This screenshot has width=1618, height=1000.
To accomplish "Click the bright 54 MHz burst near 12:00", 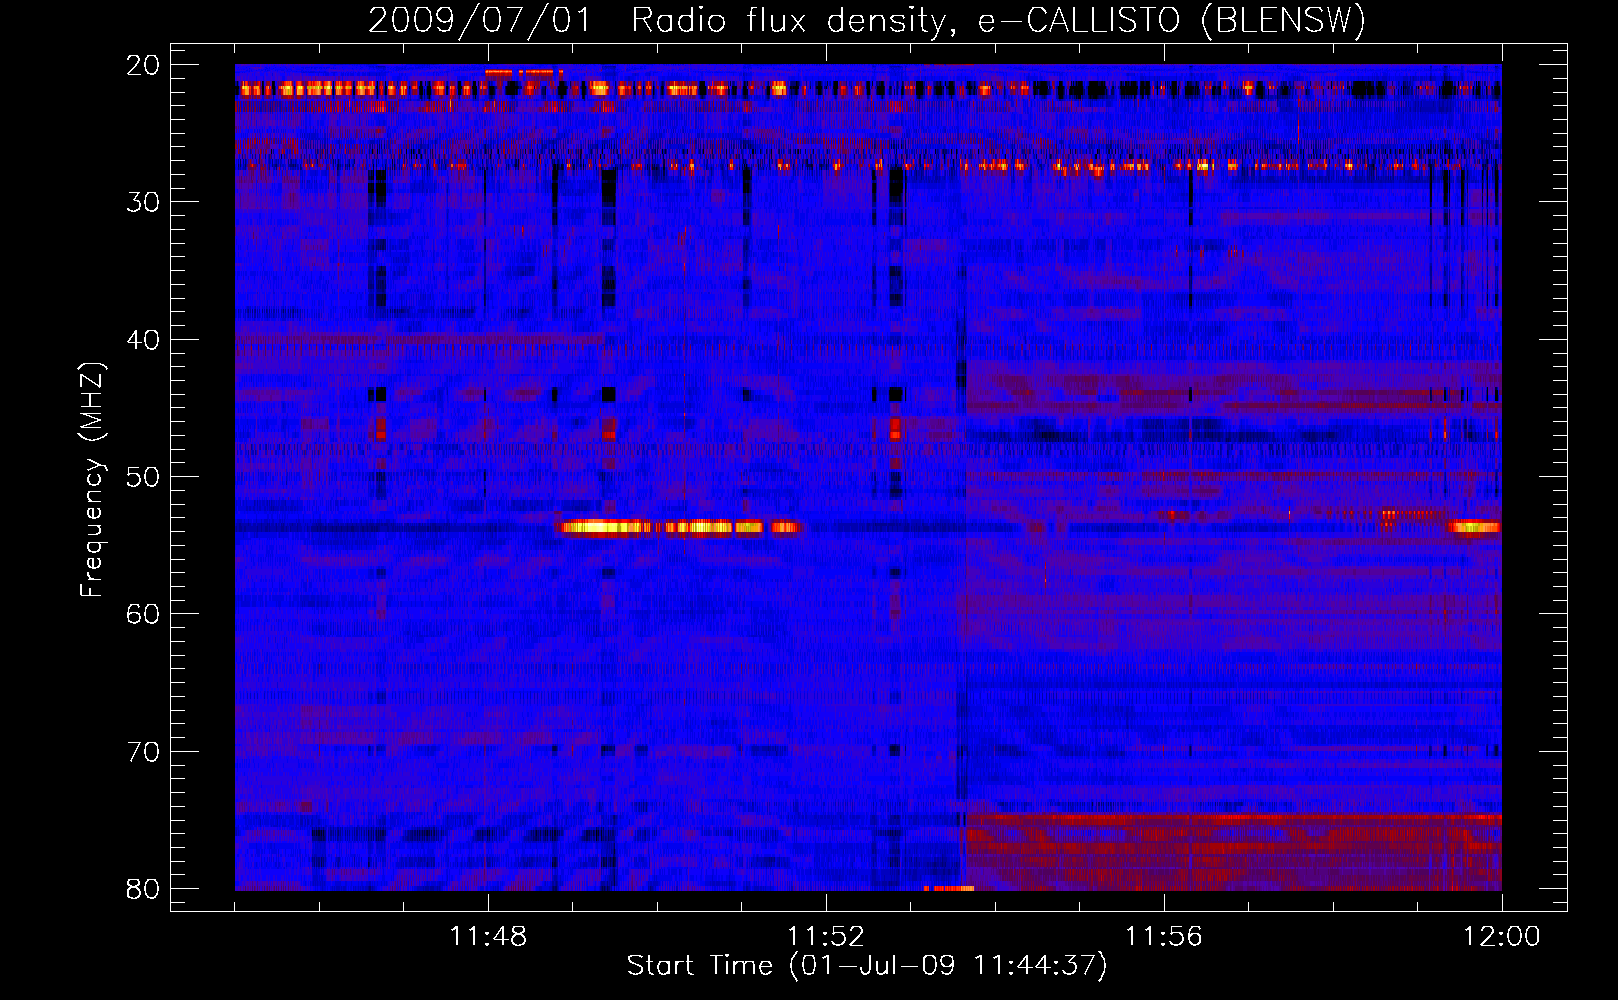I will pos(1476,527).
